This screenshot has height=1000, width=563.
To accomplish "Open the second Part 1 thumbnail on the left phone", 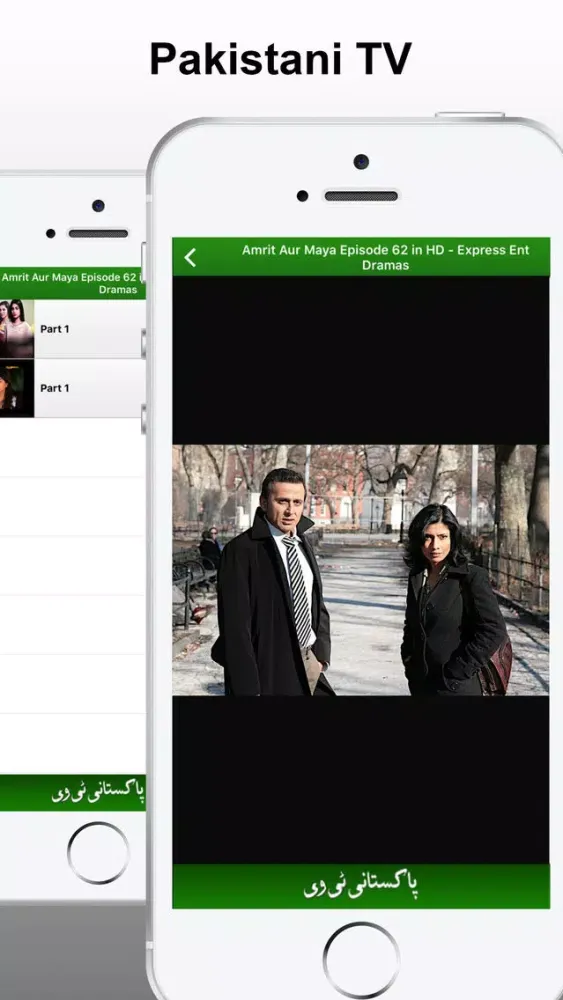I will pyautogui.click(x=17, y=388).
